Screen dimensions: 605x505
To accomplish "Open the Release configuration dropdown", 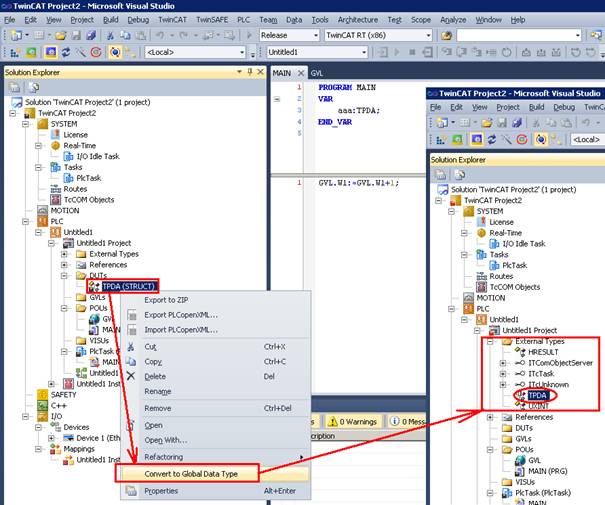I will (x=316, y=34).
